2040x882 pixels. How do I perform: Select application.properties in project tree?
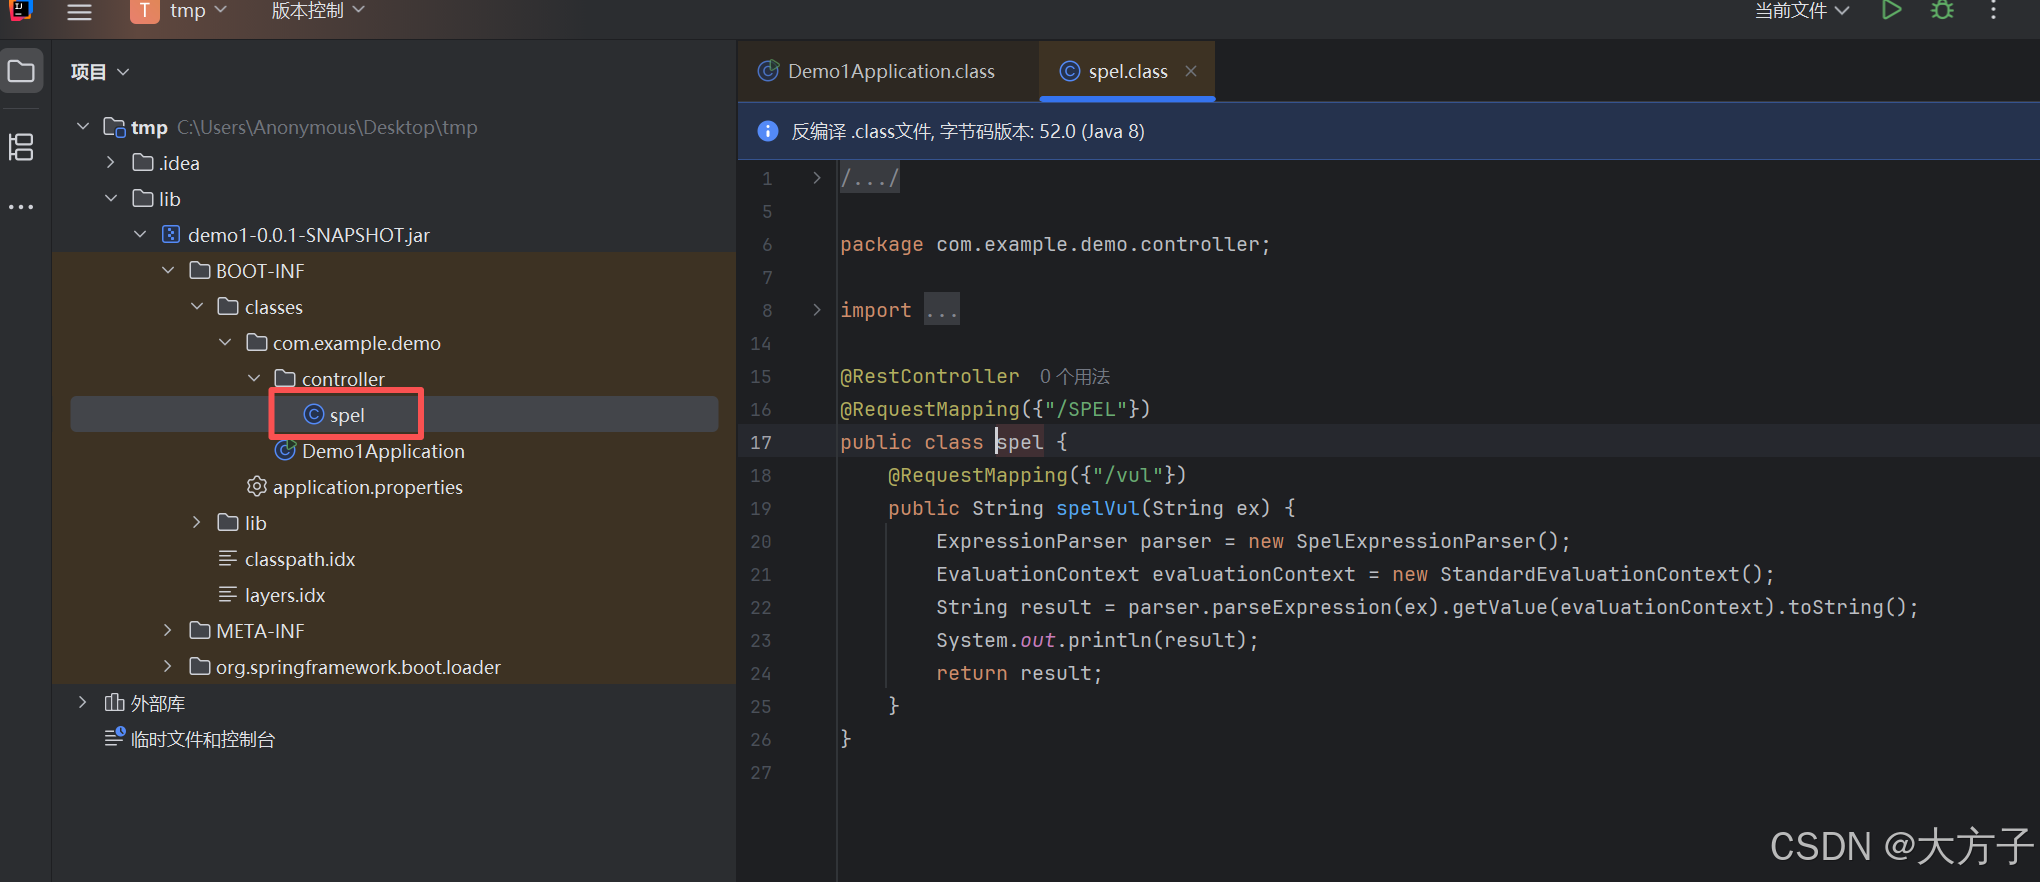pyautogui.click(x=367, y=487)
